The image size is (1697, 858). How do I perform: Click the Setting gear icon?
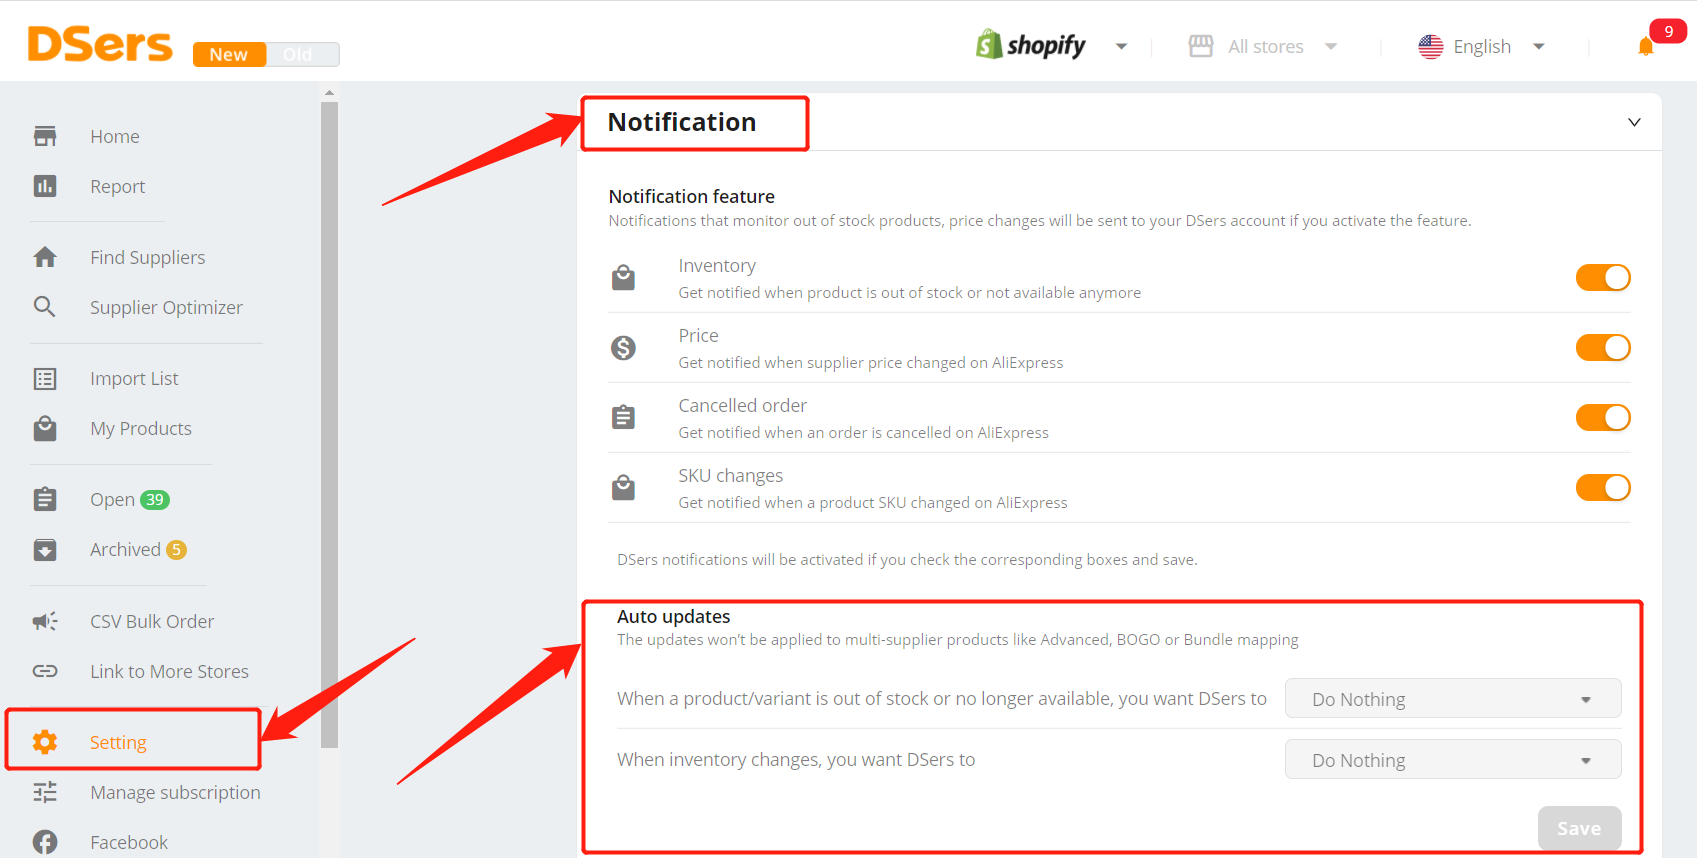click(x=45, y=742)
